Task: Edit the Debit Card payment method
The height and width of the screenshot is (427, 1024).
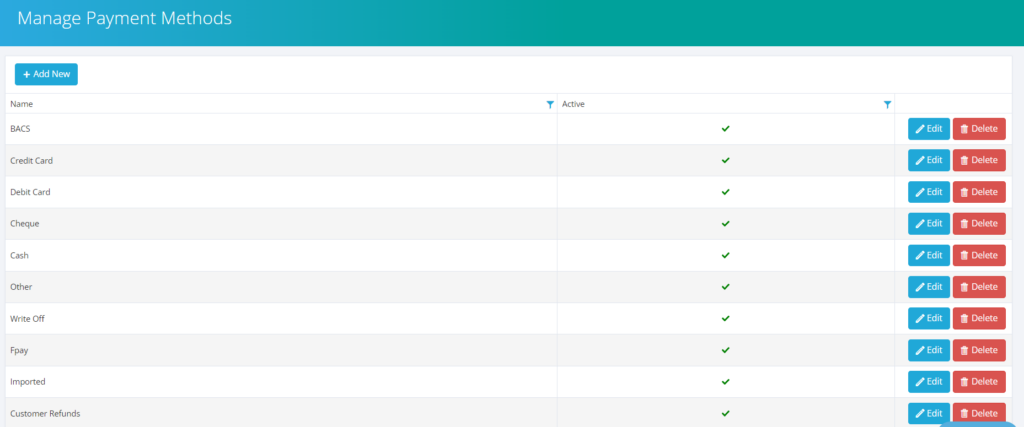Action: 929,192
